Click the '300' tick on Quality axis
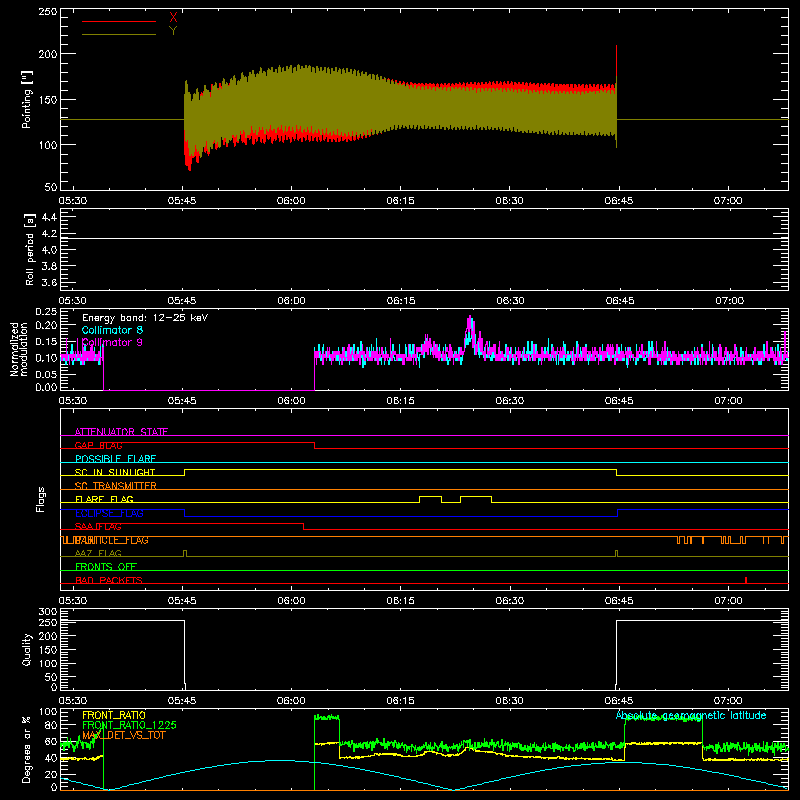Image resolution: width=800 pixels, height=800 pixels. point(48,612)
